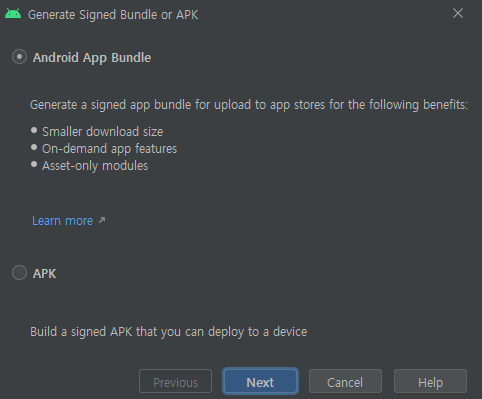Image resolution: width=482 pixels, height=399 pixels.
Task: Click the signed app bundle description sentence
Action: [x=249, y=105]
